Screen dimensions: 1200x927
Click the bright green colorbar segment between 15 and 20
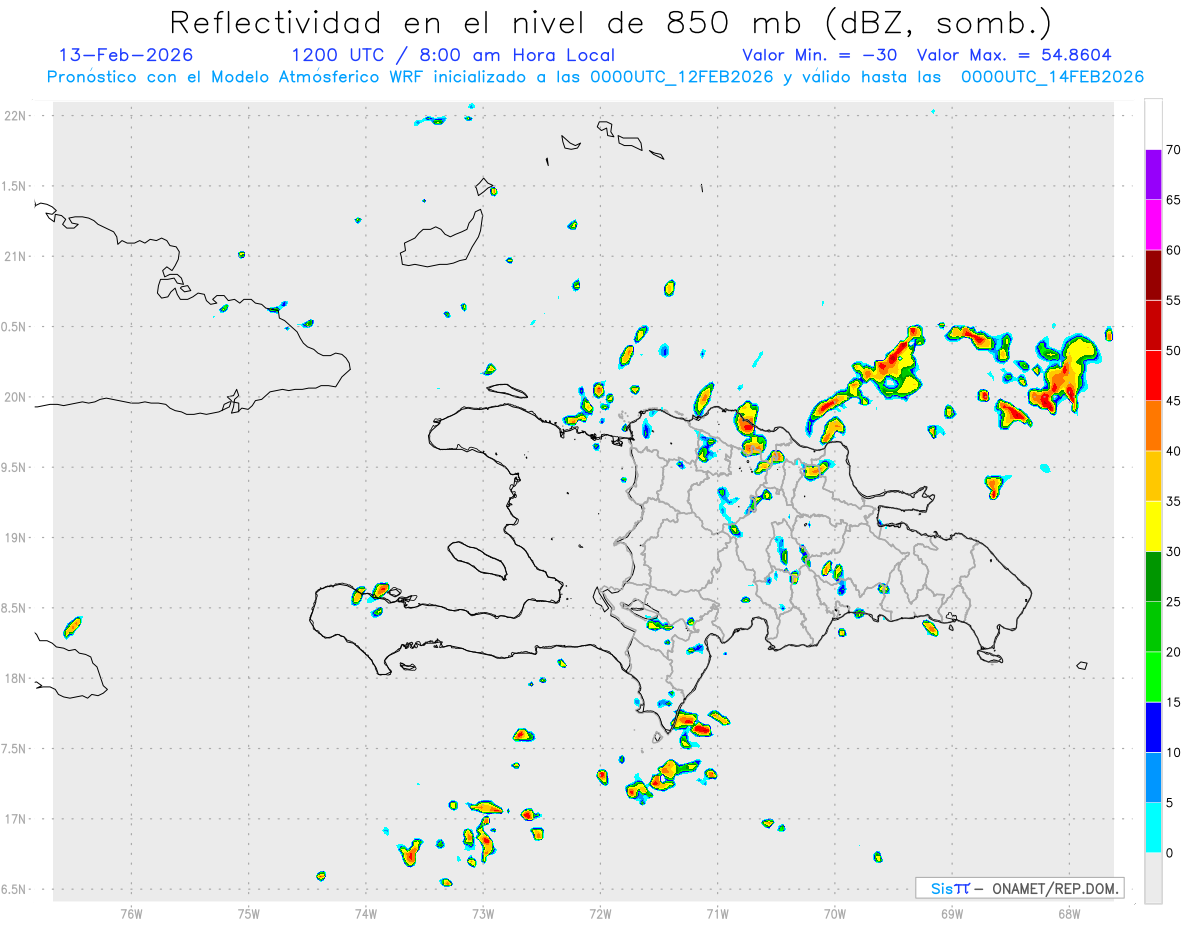click(1153, 677)
